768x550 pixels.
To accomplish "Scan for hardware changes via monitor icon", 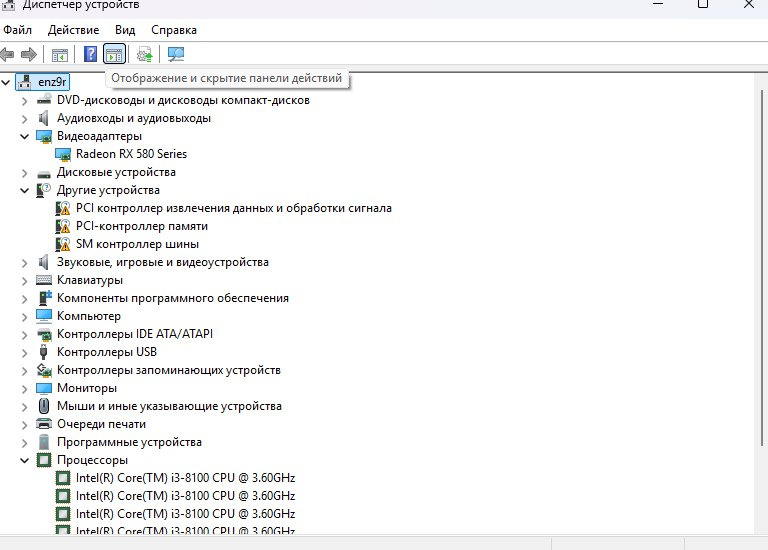I will tap(176, 54).
